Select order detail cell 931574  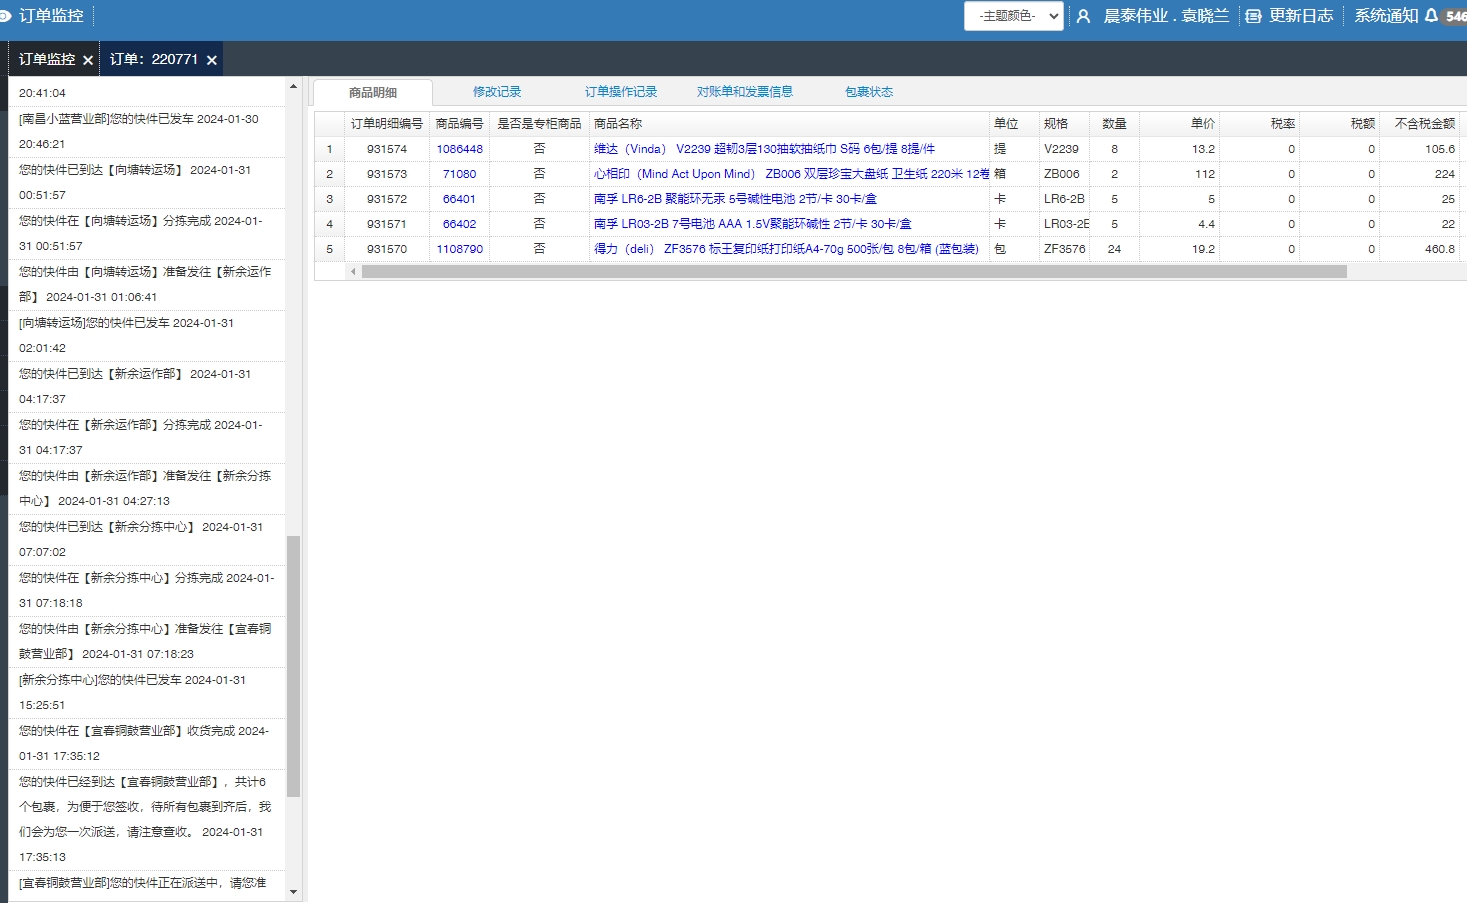click(x=387, y=149)
